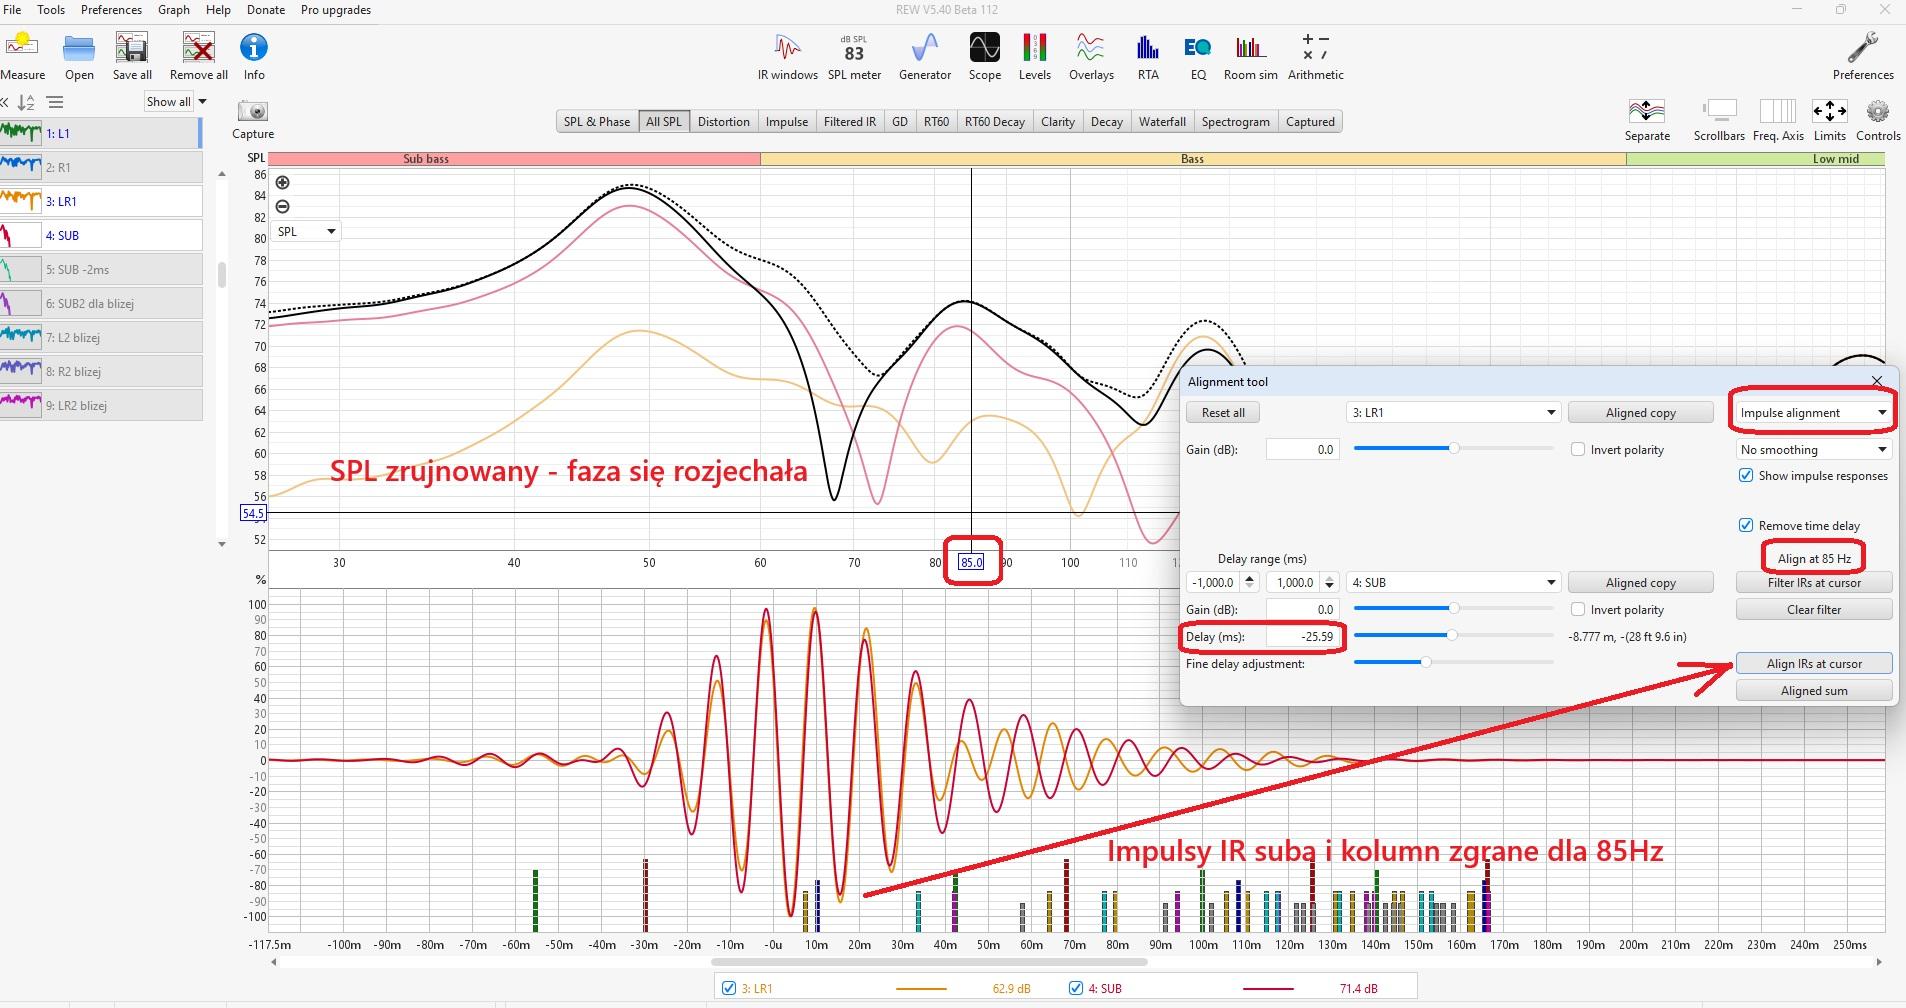Image resolution: width=1906 pixels, height=1008 pixels.
Task: Click the Capture camera icon
Action: 253,112
